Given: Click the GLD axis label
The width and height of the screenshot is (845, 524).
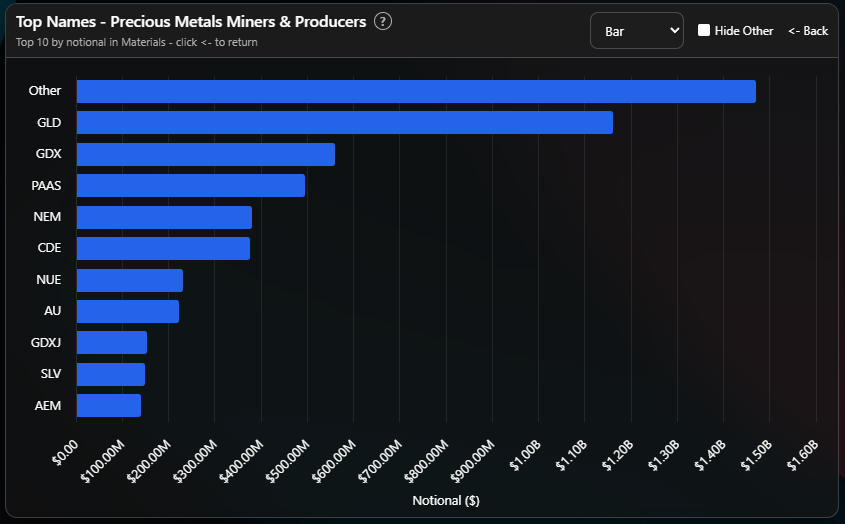Looking at the screenshot, I should pos(49,123).
